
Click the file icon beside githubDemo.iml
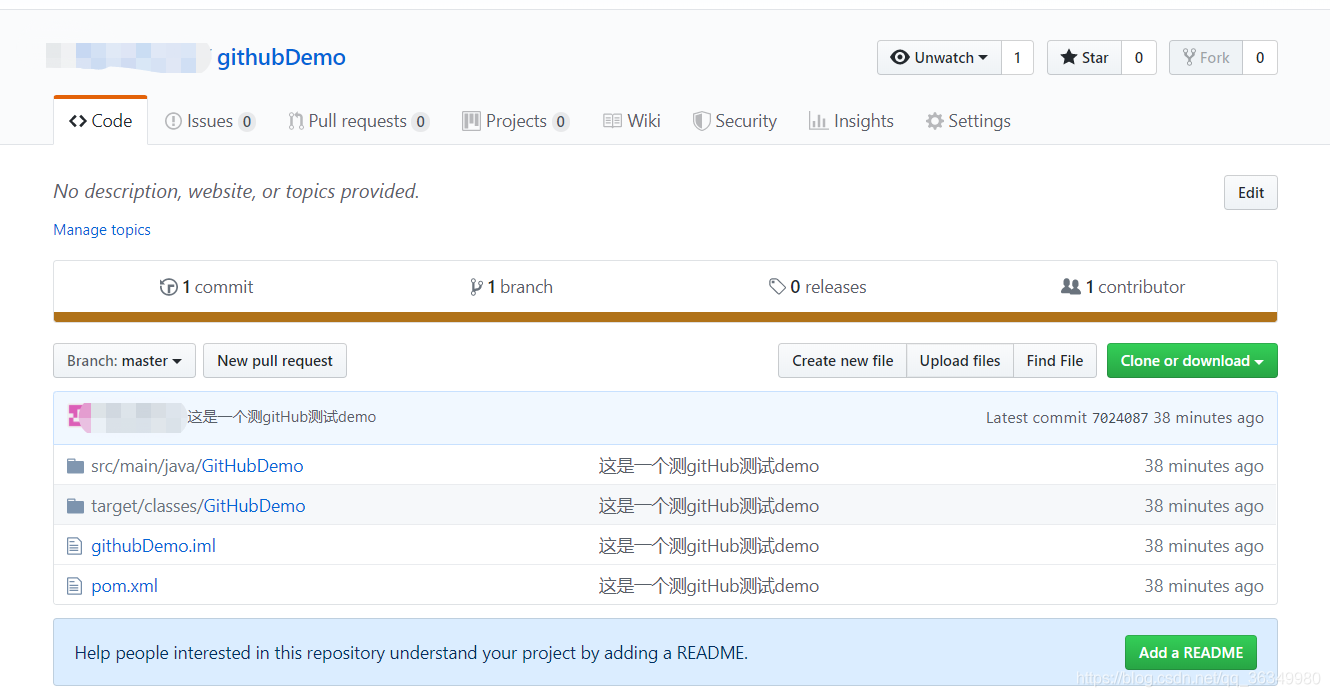click(74, 546)
